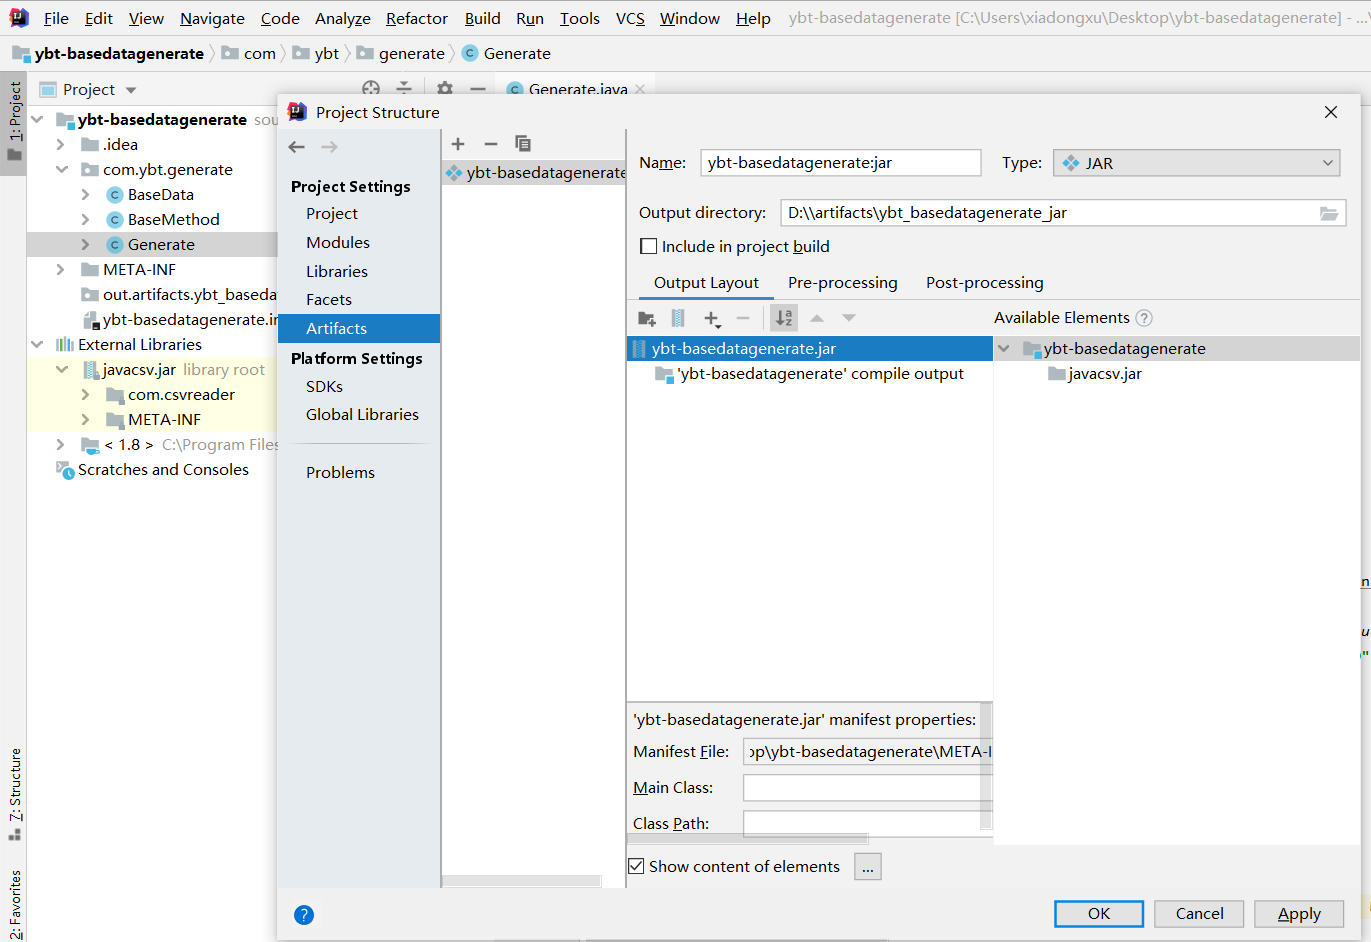Remove the artifact with the minus icon

[490, 144]
